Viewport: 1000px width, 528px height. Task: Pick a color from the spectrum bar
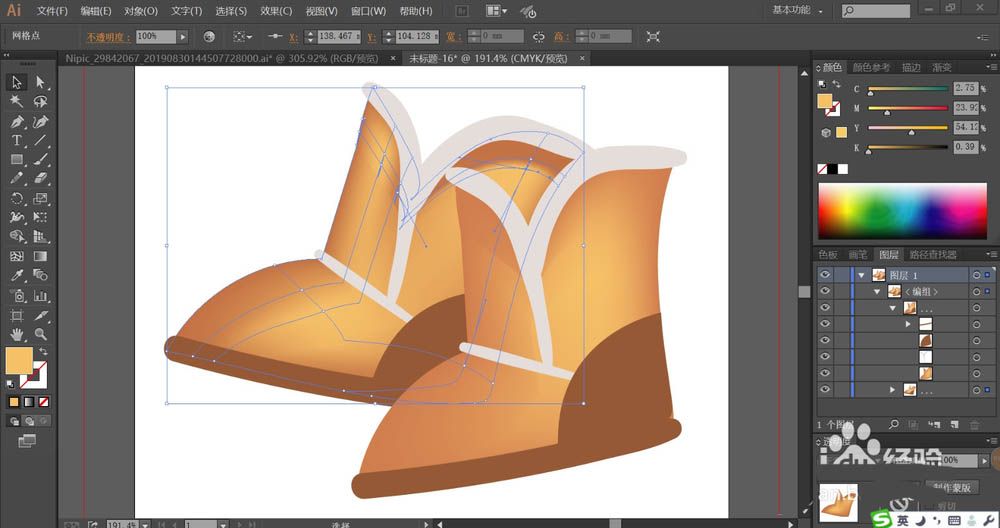[903, 210]
